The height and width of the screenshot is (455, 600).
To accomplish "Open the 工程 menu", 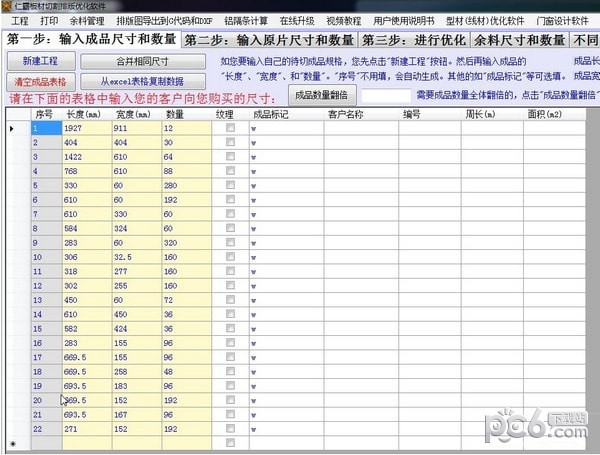I will 19,21.
